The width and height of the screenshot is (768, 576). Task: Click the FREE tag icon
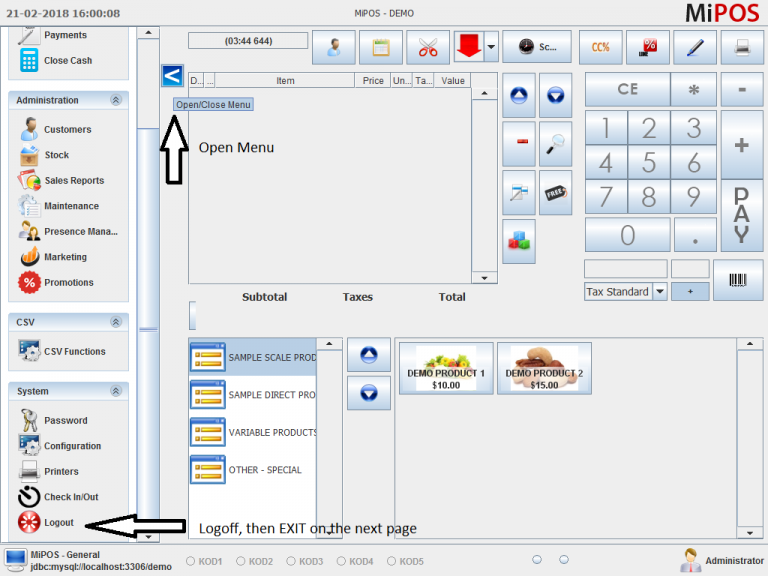tap(555, 192)
